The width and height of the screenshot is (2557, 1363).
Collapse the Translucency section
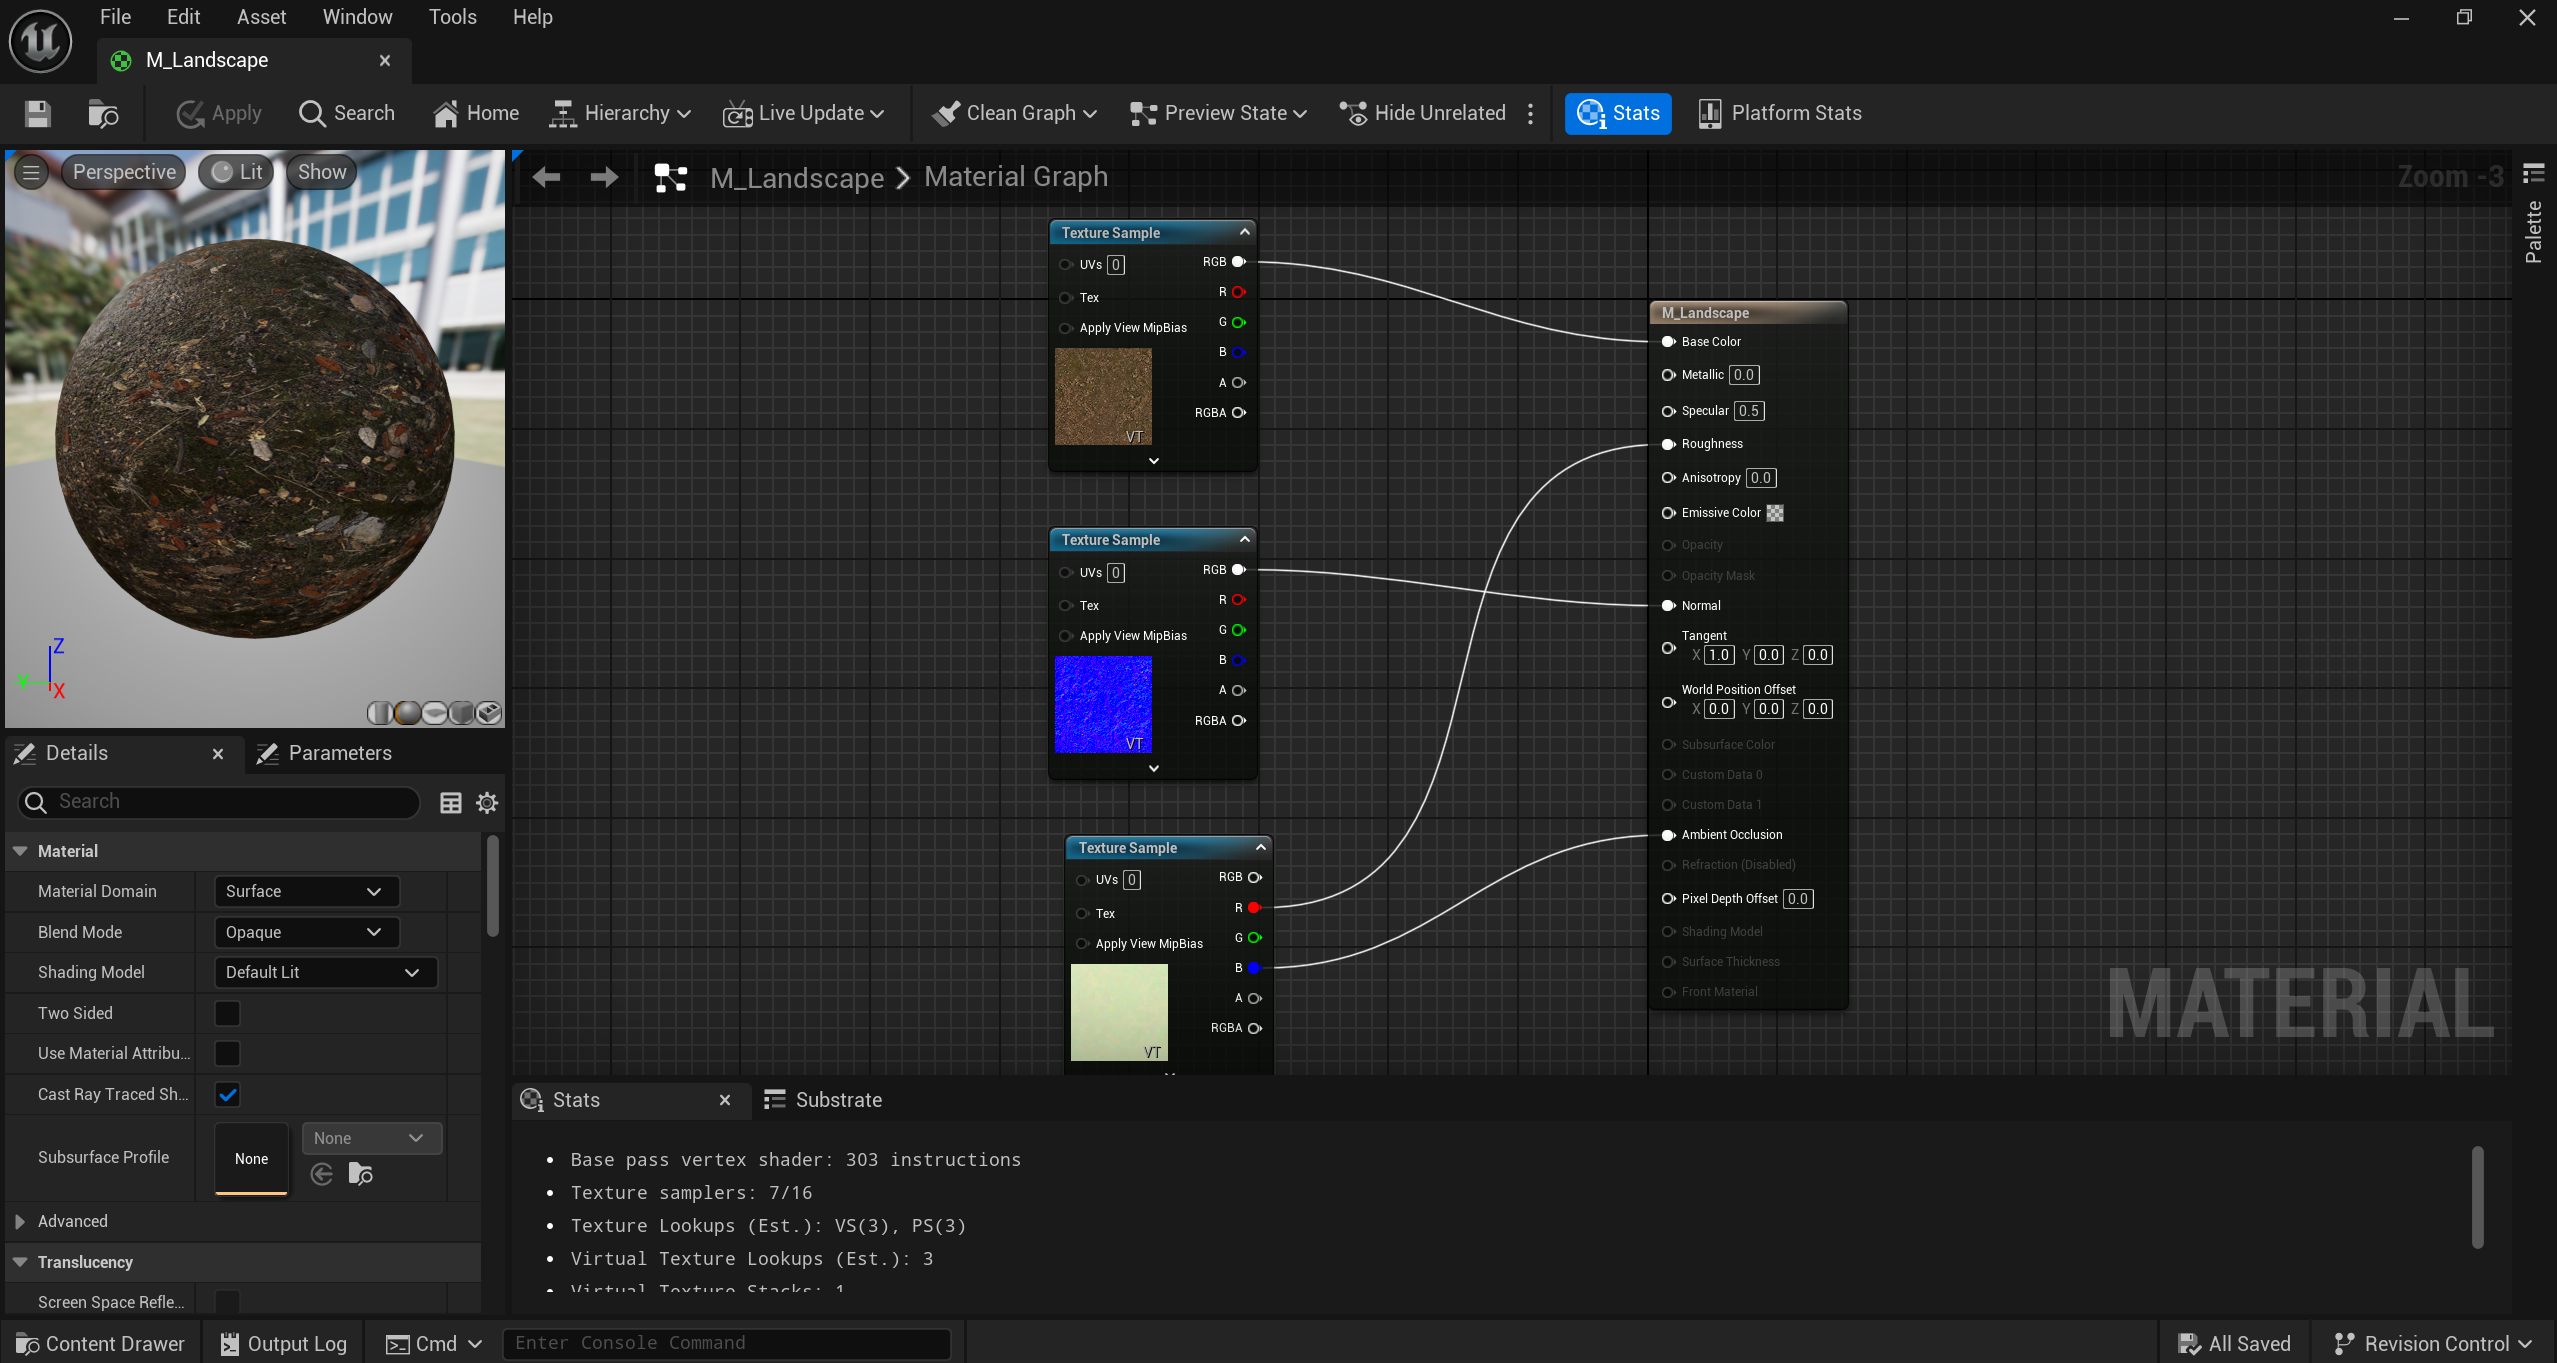(x=20, y=1262)
